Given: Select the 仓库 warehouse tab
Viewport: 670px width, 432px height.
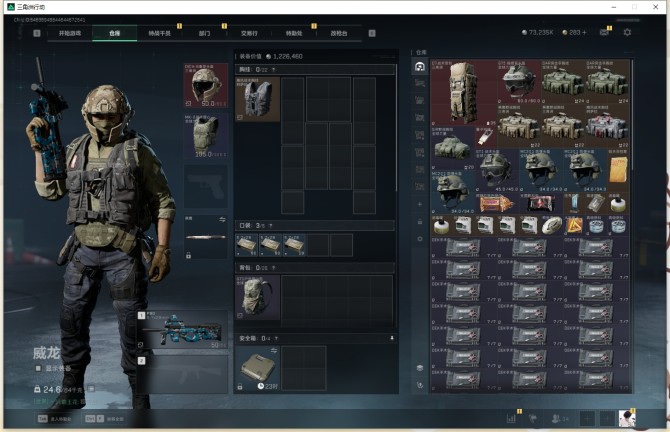Looking at the screenshot, I should point(115,33).
